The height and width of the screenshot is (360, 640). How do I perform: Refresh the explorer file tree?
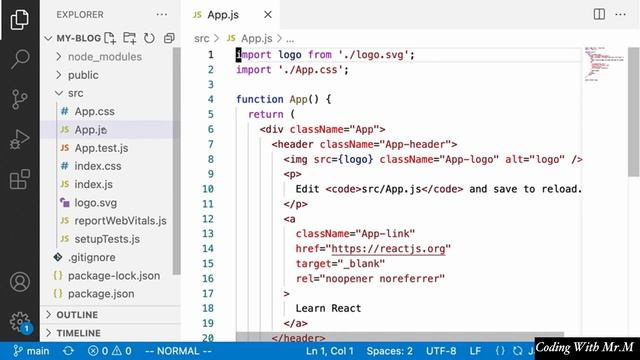click(x=149, y=38)
